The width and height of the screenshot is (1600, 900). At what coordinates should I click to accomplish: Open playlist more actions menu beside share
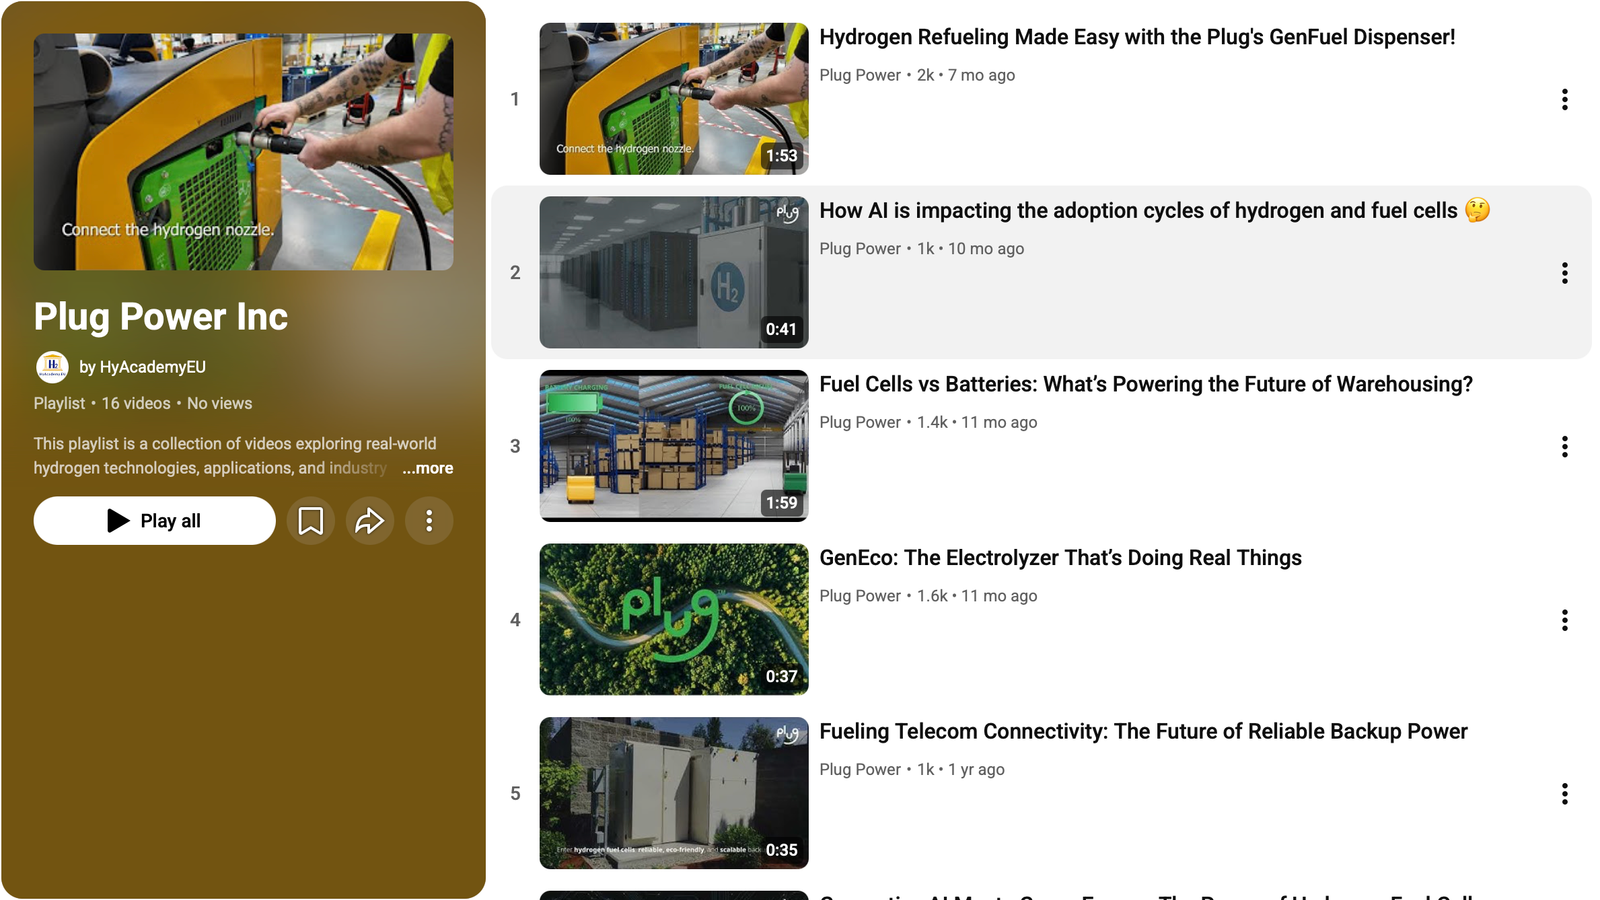429,521
